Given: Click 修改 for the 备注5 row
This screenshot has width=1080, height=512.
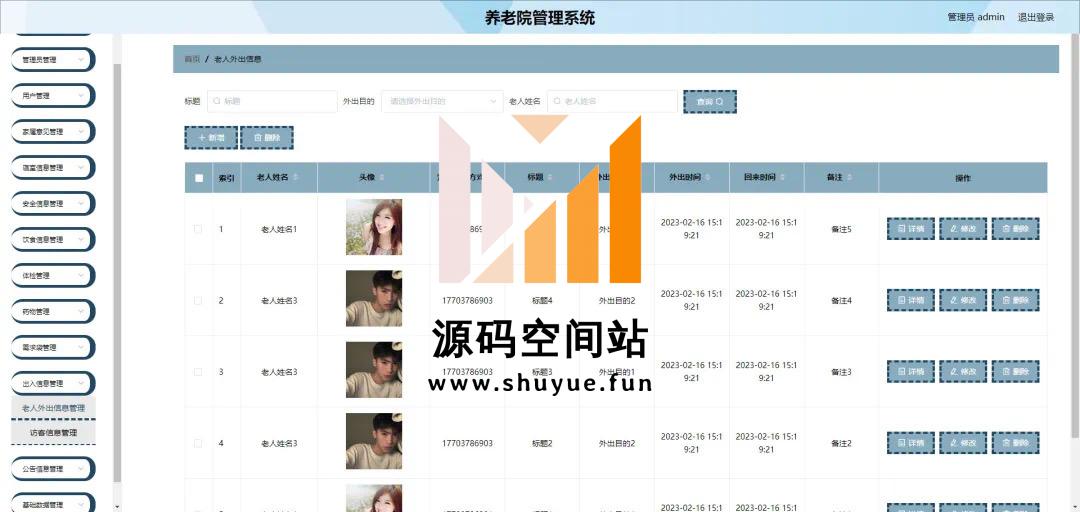Looking at the screenshot, I should [963, 229].
